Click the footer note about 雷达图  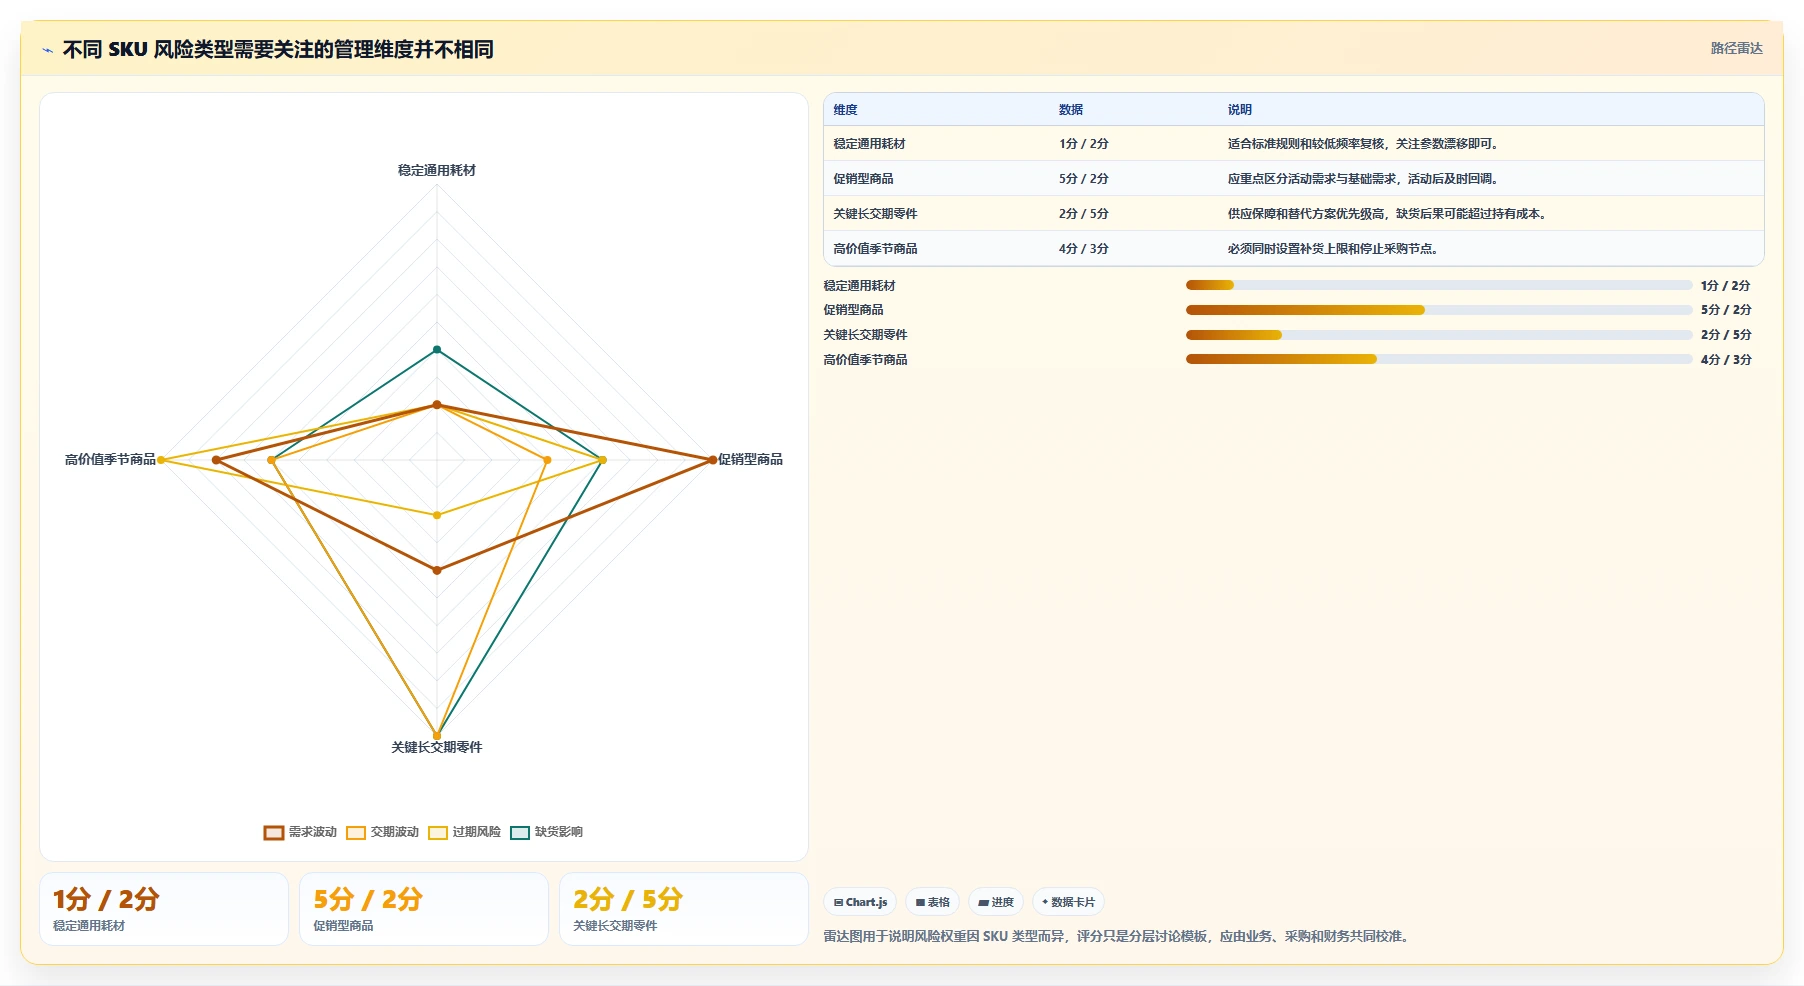(1118, 937)
